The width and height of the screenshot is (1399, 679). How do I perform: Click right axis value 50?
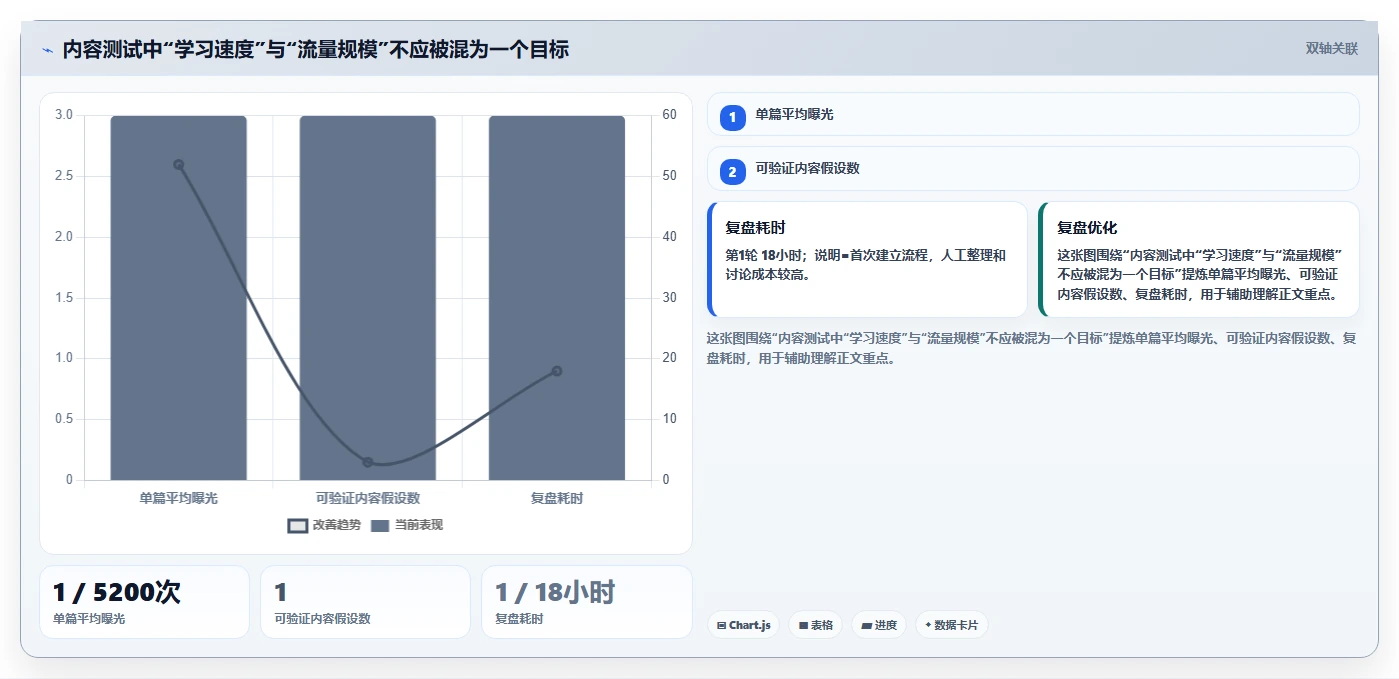coord(669,176)
